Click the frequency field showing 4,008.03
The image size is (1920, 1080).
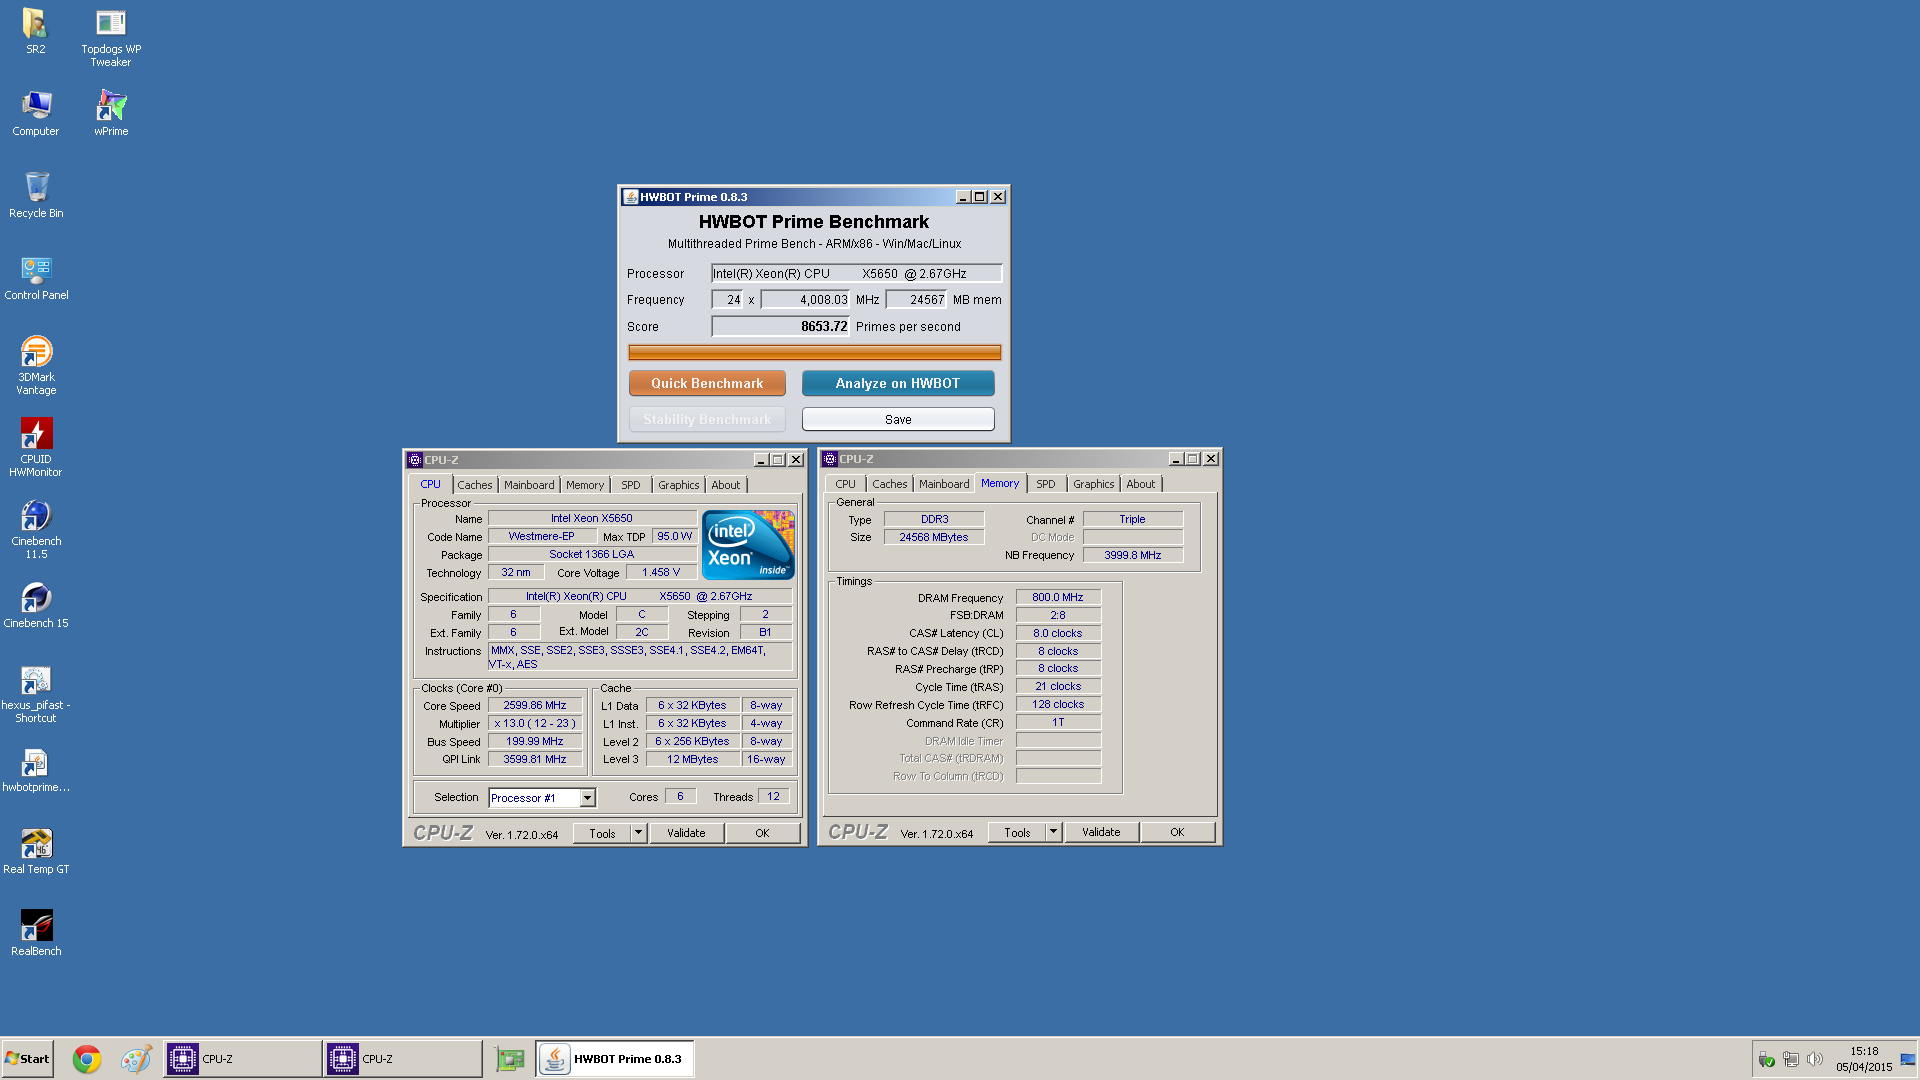[x=805, y=299]
